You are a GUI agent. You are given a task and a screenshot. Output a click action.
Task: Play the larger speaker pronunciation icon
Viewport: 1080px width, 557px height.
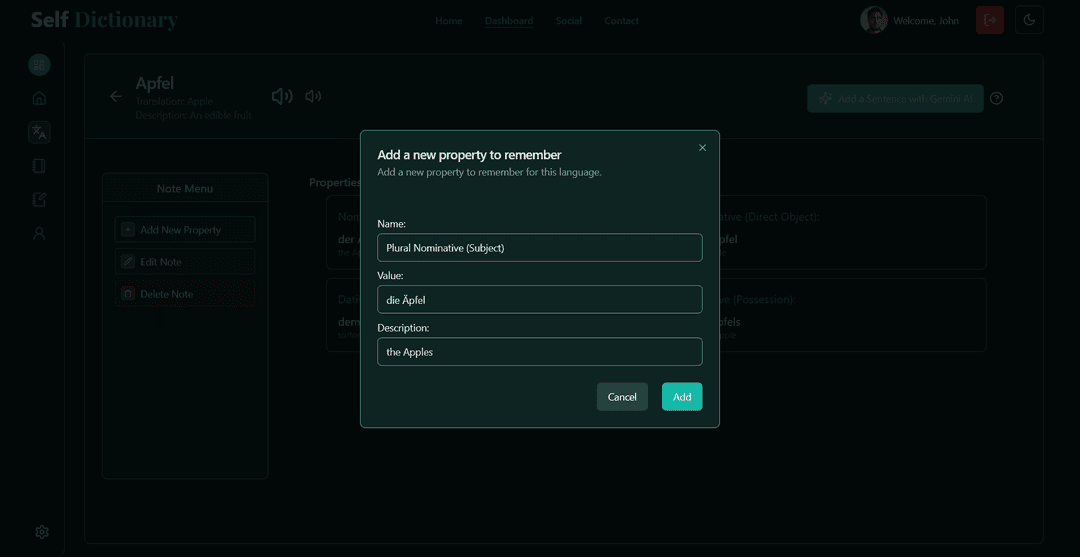coord(282,96)
